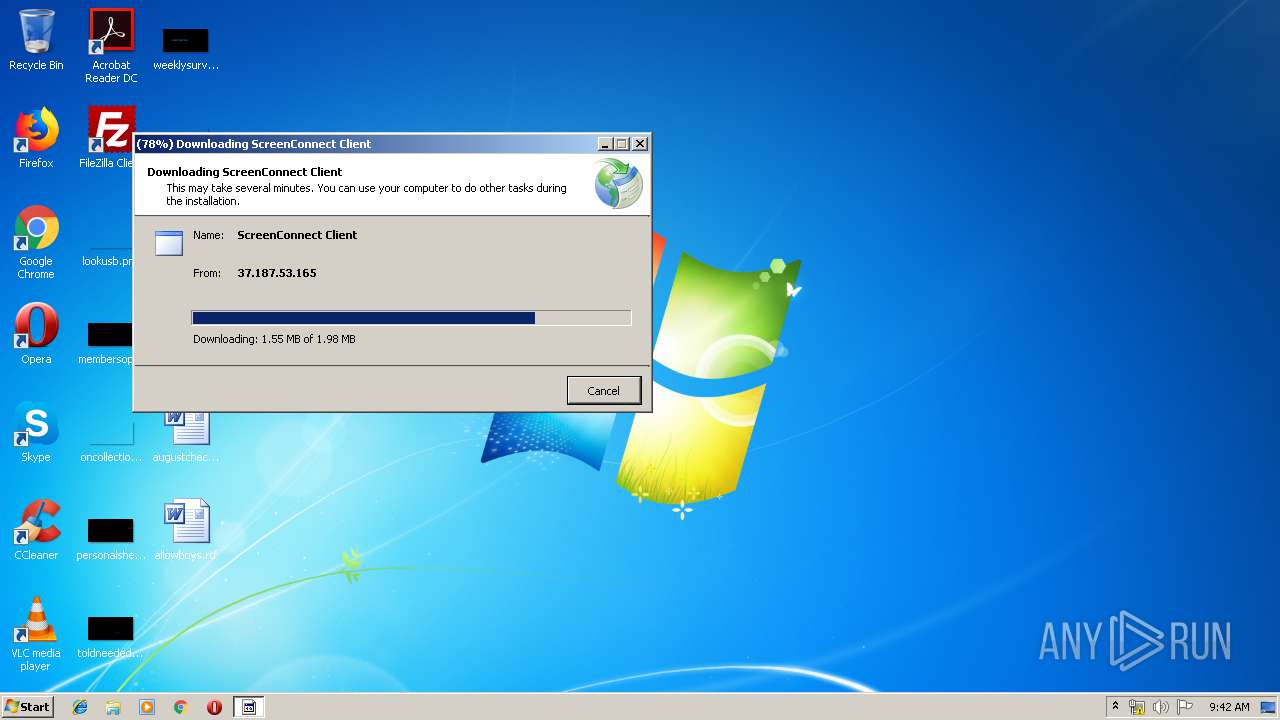Screen dimensions: 1280x720
Task: Launch Acrobat Reader DC shortcut
Action: pos(111,45)
